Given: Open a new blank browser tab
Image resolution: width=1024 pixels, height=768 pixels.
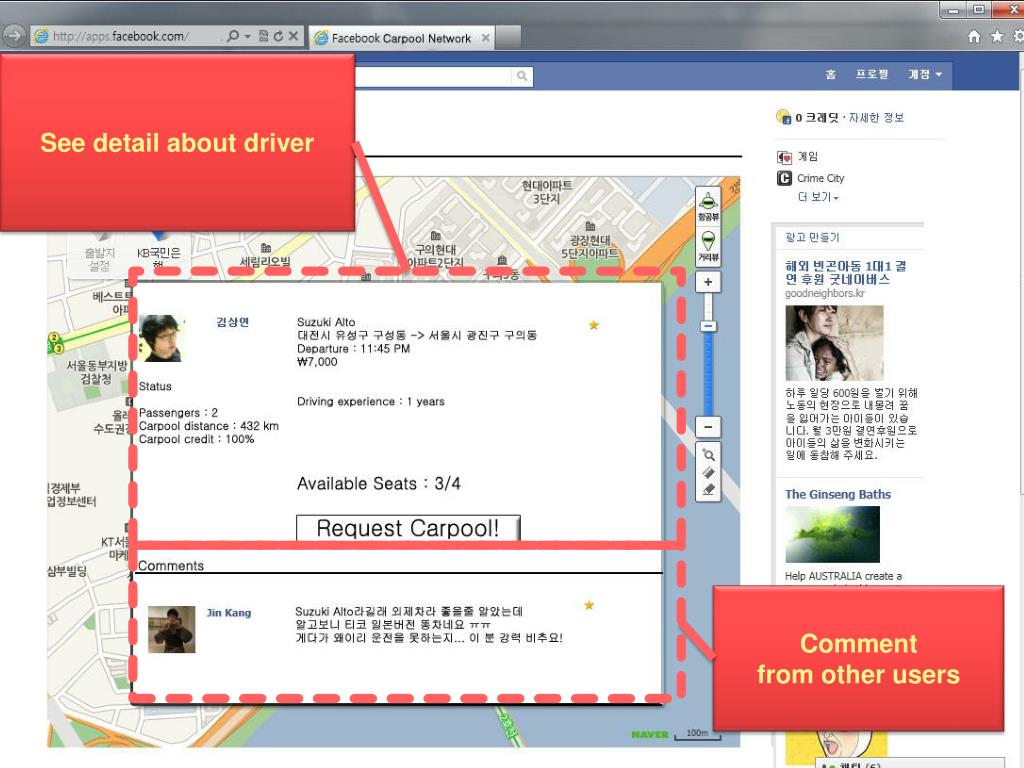Looking at the screenshot, I should pos(508,38).
